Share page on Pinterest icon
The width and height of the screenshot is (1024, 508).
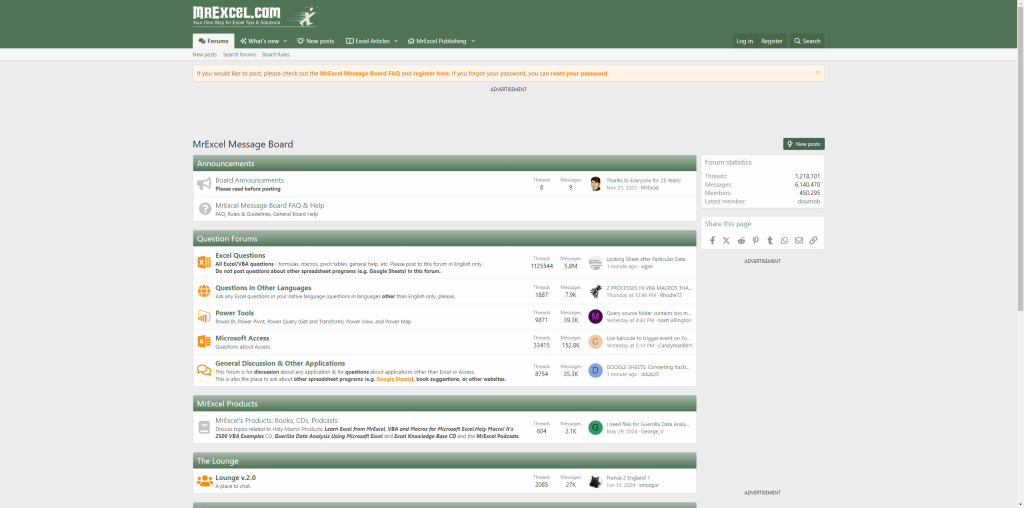coord(755,240)
